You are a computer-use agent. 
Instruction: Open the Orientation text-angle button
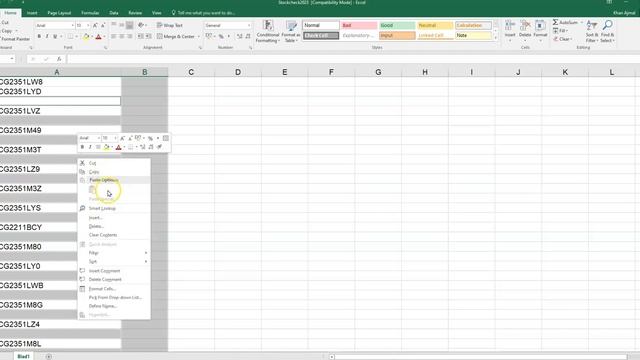[142, 25]
